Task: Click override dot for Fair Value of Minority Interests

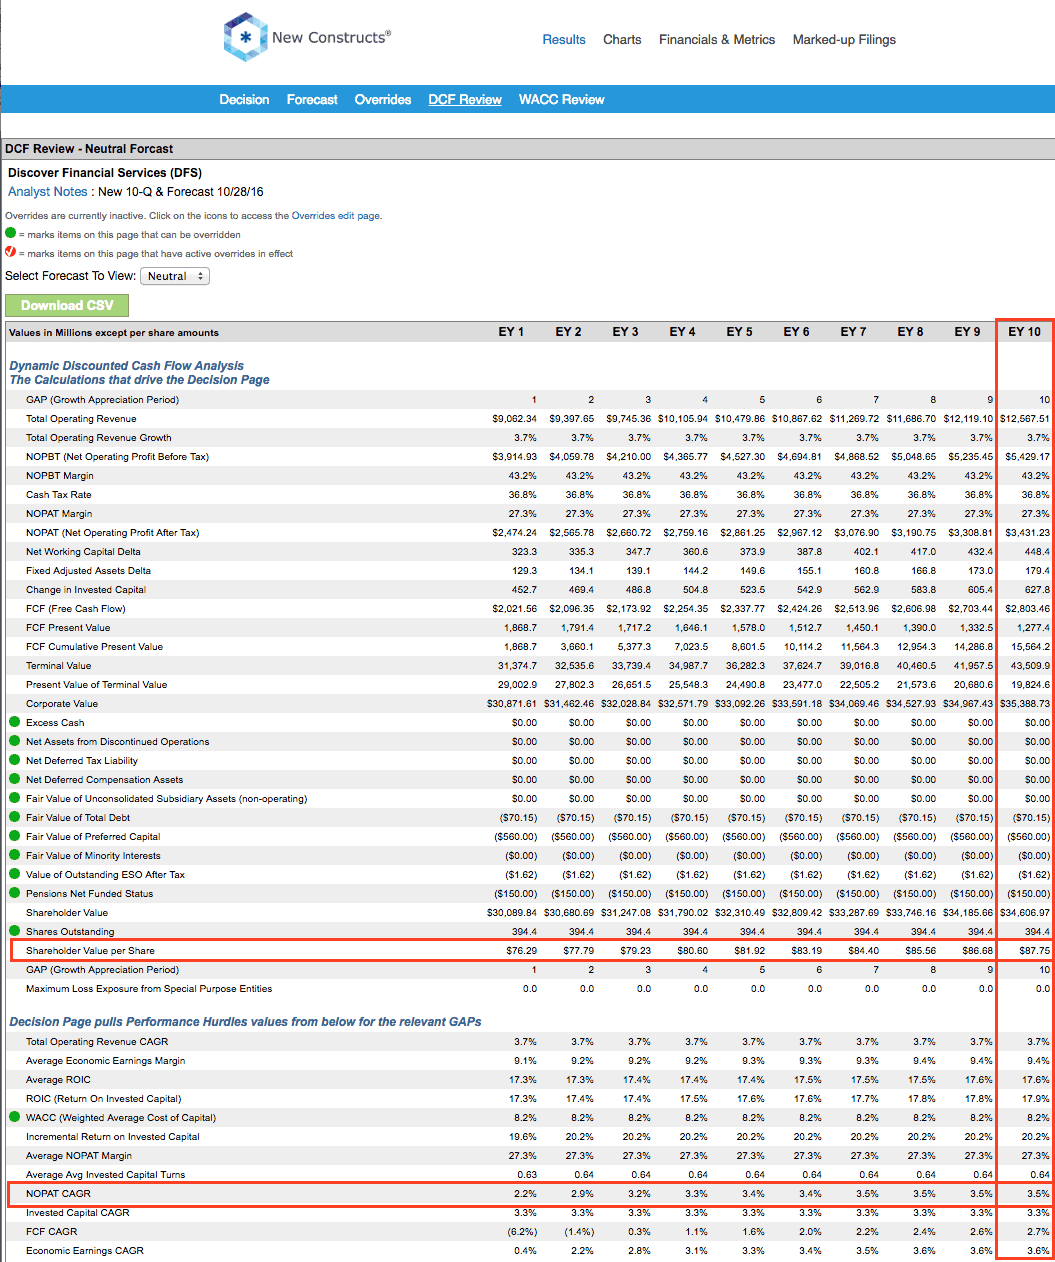Action: pyautogui.click(x=14, y=855)
